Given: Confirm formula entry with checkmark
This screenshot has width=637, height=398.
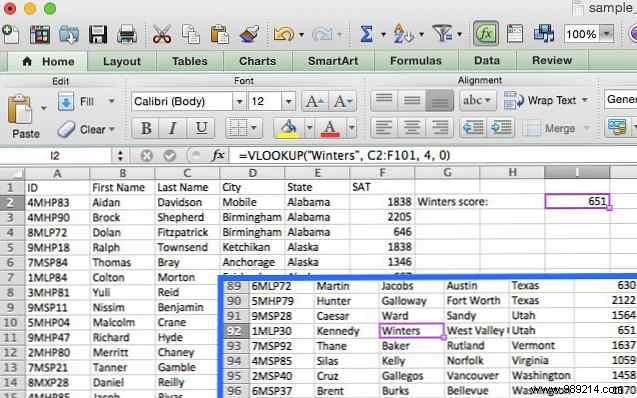Looking at the screenshot, I should pyautogui.click(x=169, y=156).
